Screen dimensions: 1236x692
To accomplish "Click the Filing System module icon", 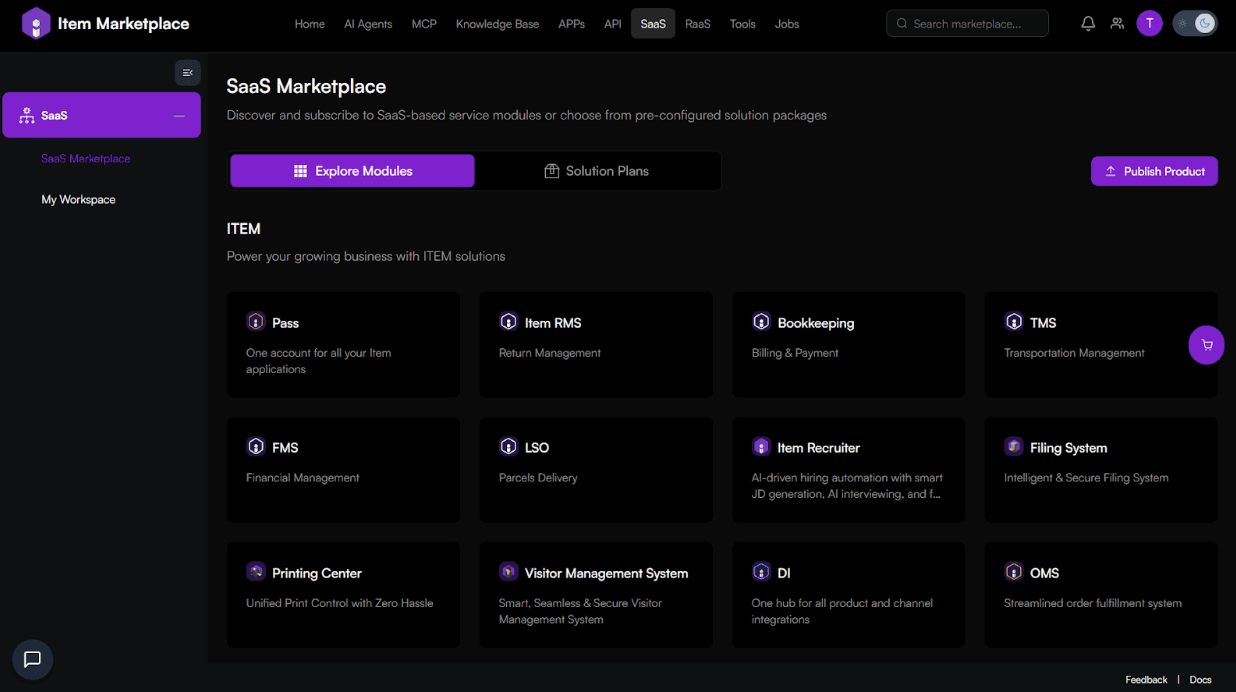I will point(1013,447).
